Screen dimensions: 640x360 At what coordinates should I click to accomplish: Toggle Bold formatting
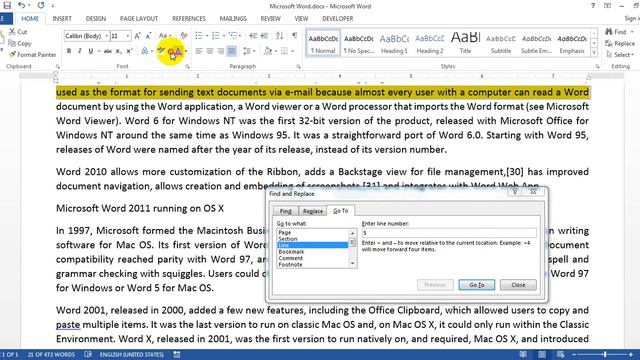tap(69, 51)
